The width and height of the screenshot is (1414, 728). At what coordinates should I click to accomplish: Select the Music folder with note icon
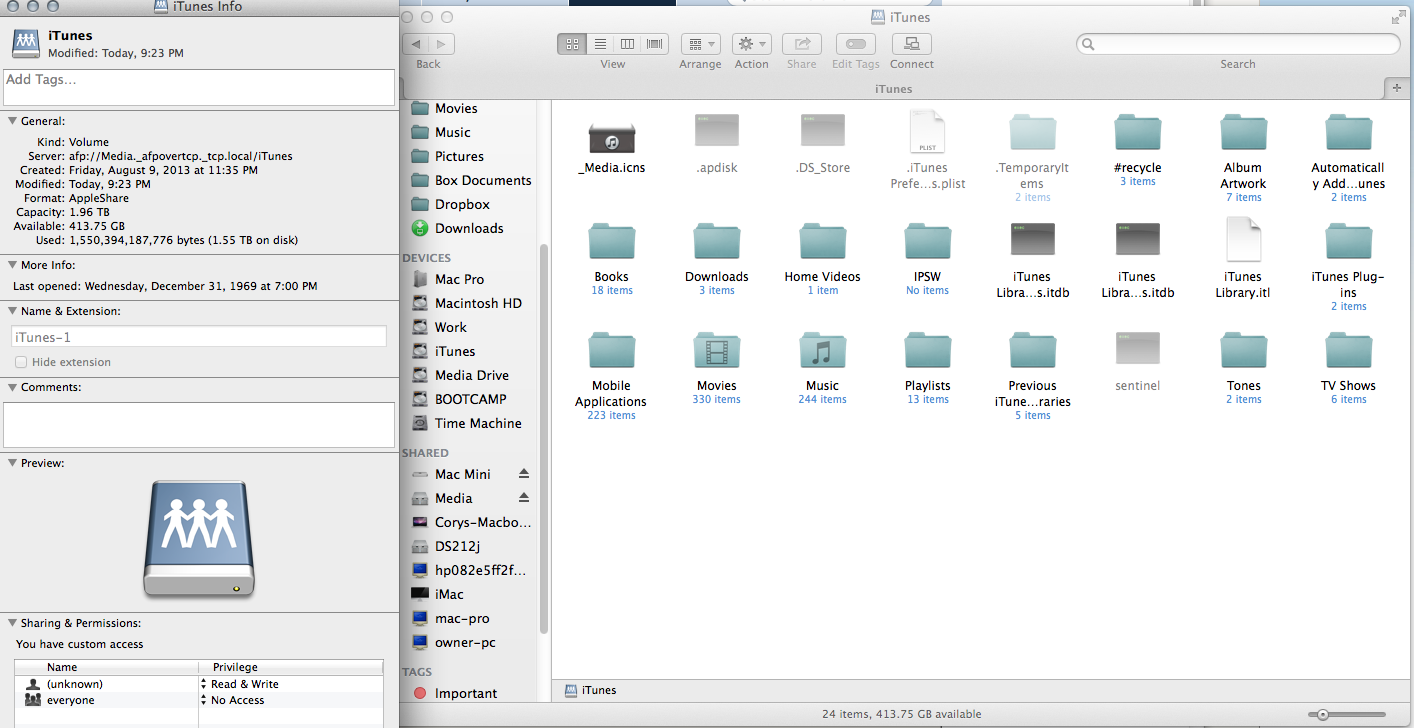pyautogui.click(x=822, y=352)
